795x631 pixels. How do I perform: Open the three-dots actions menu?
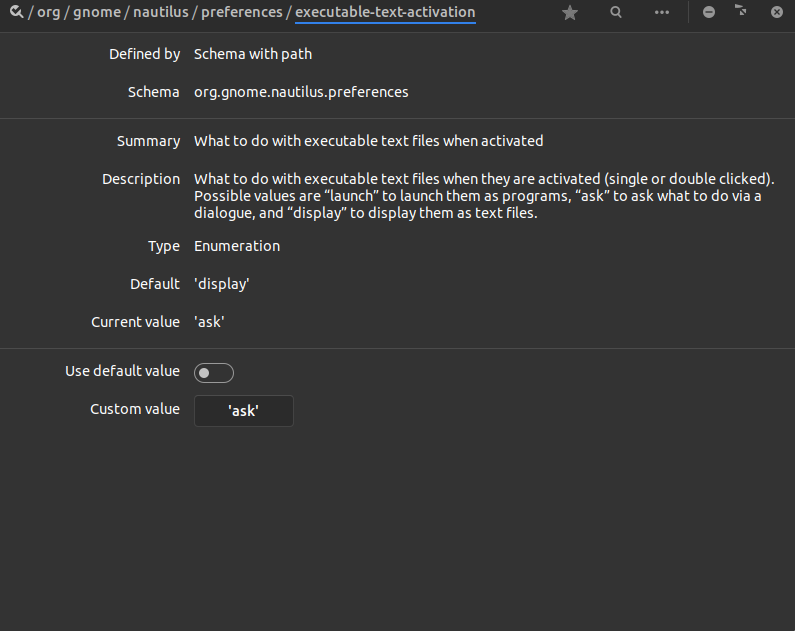click(662, 13)
